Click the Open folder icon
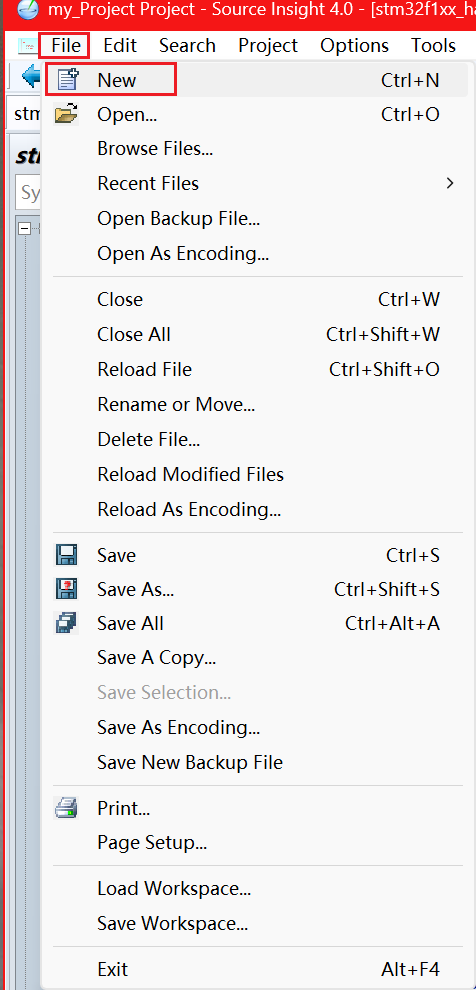 (x=66, y=114)
